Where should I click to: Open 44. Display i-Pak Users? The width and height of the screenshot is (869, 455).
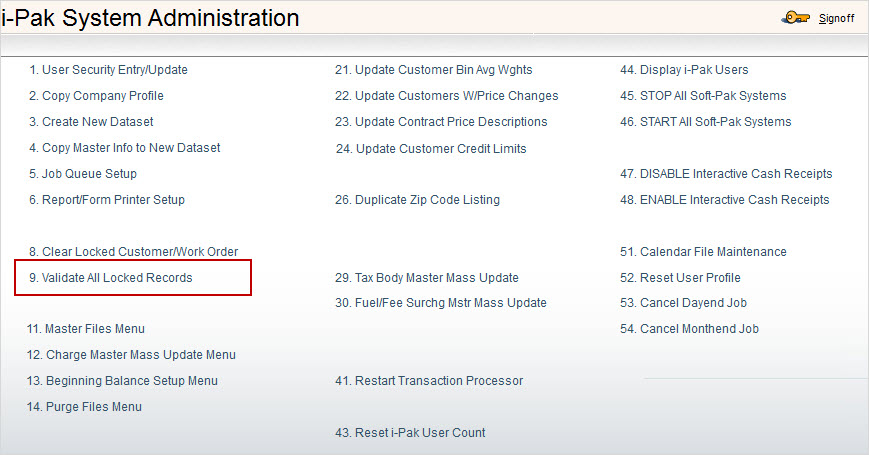[x=684, y=70]
